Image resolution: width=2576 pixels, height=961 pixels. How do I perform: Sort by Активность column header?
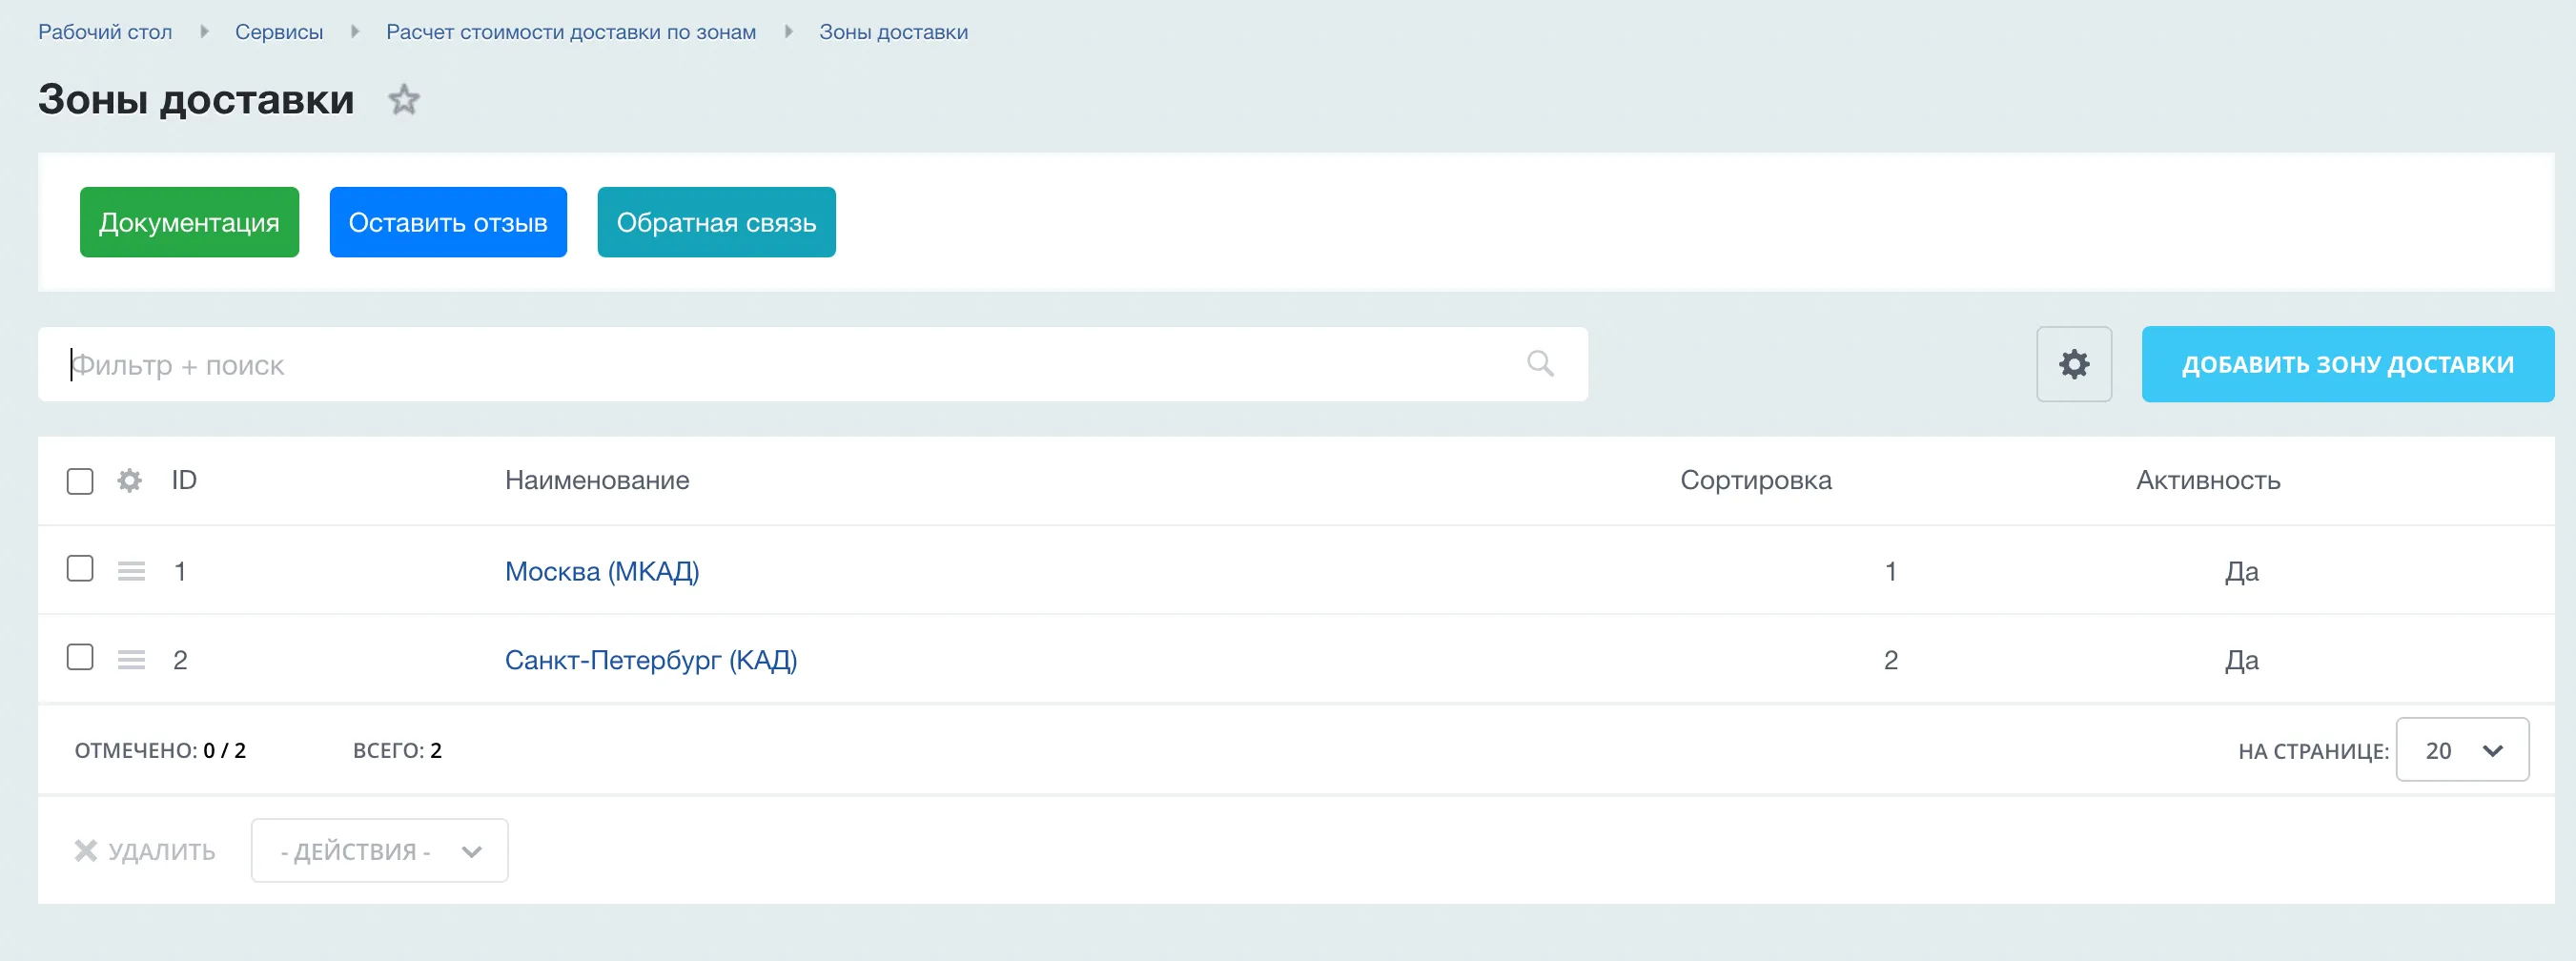pyautogui.click(x=2208, y=480)
